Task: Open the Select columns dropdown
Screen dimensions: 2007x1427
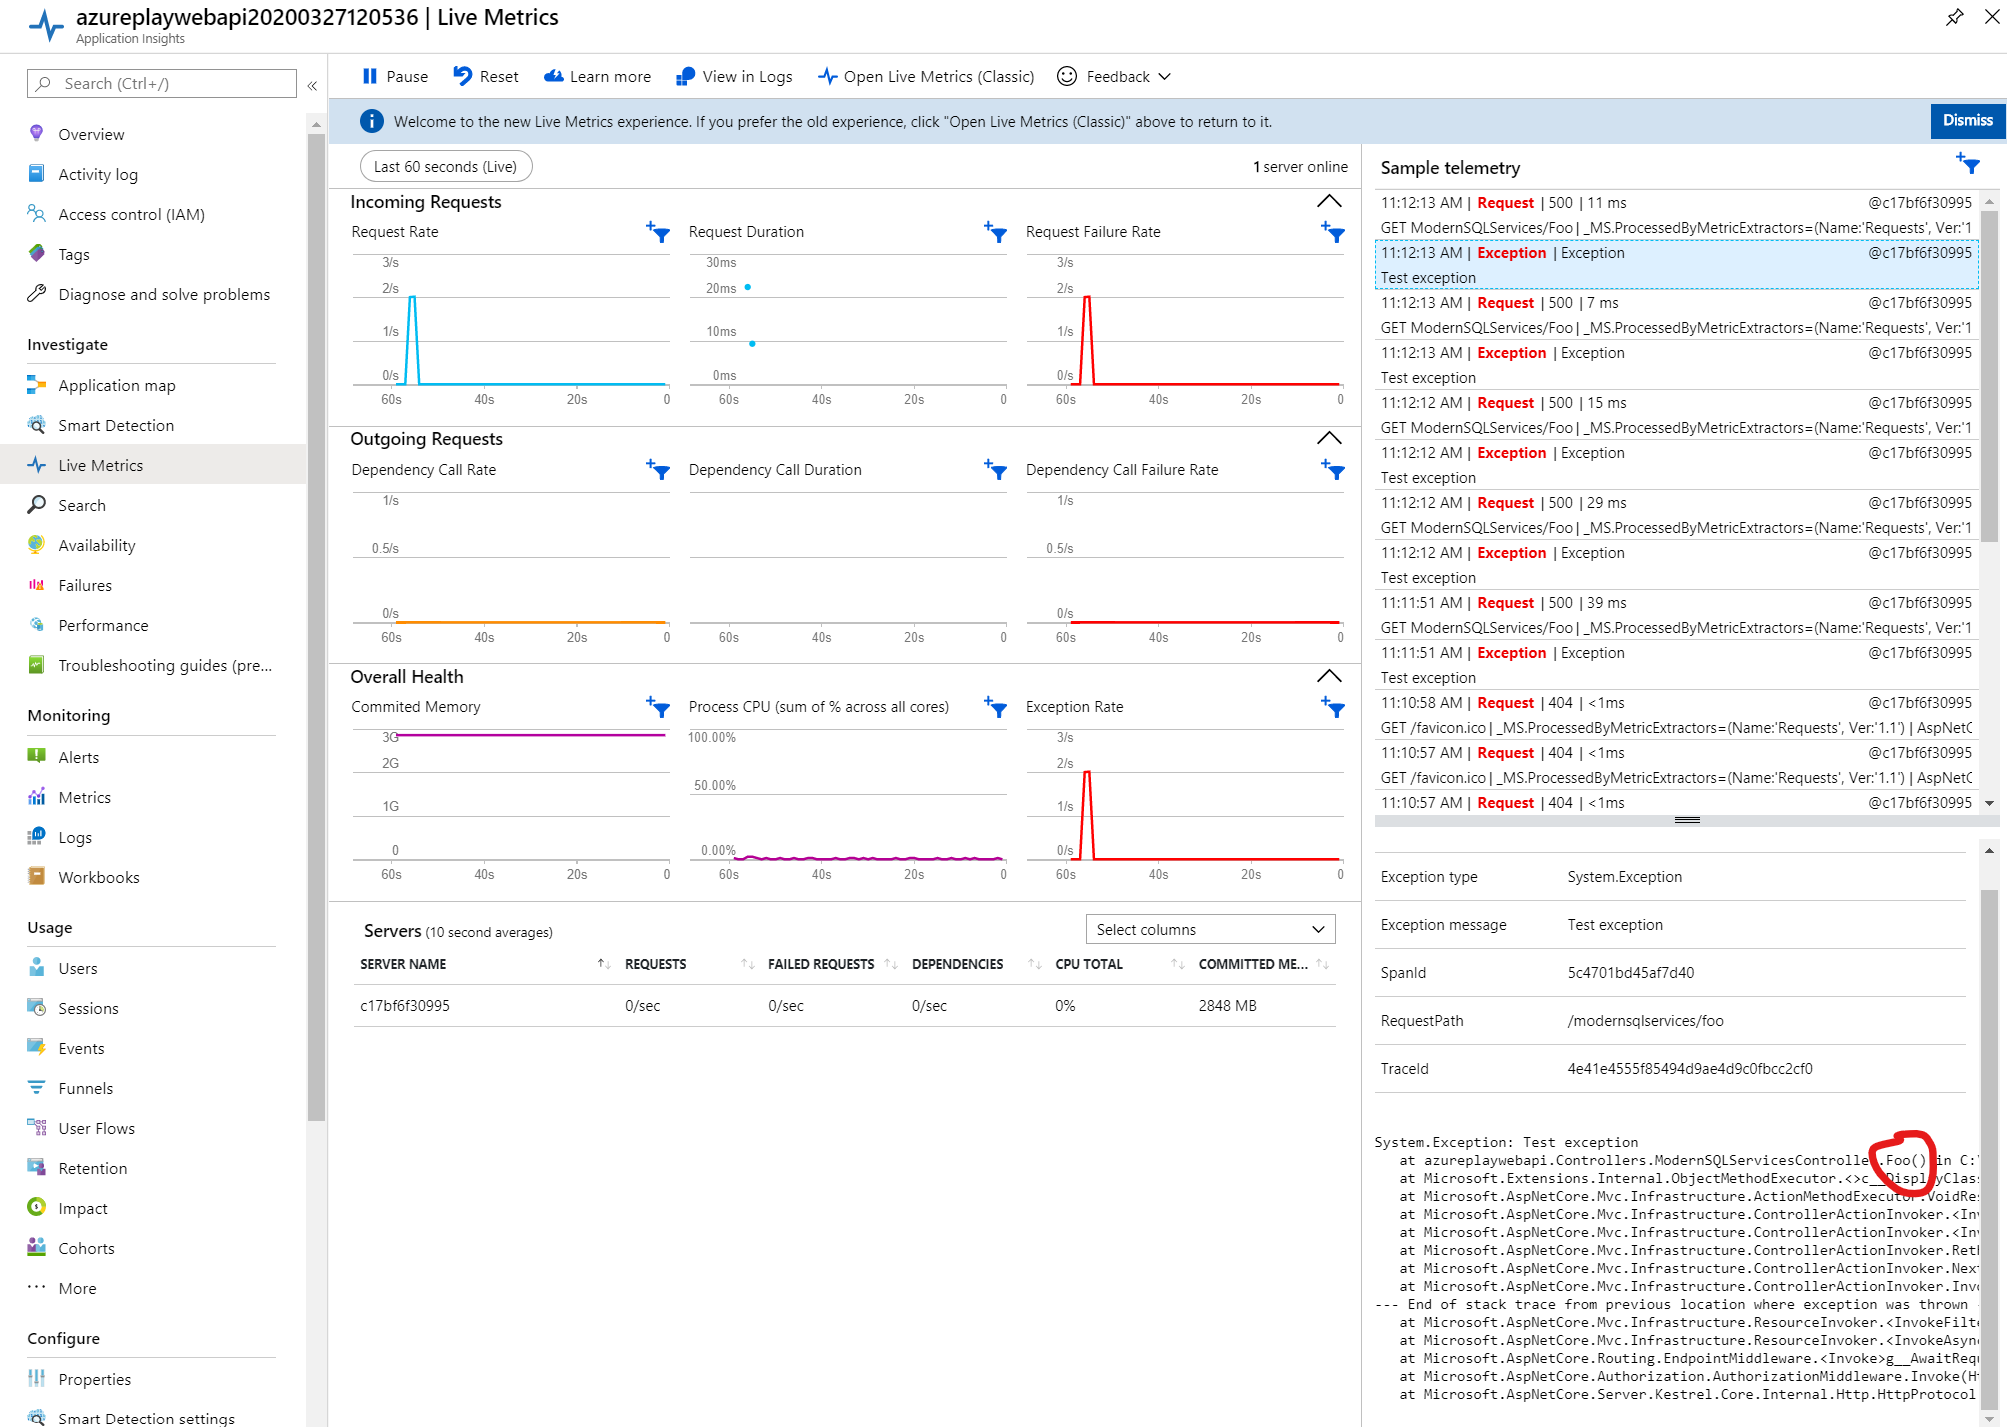Action: pos(1210,929)
